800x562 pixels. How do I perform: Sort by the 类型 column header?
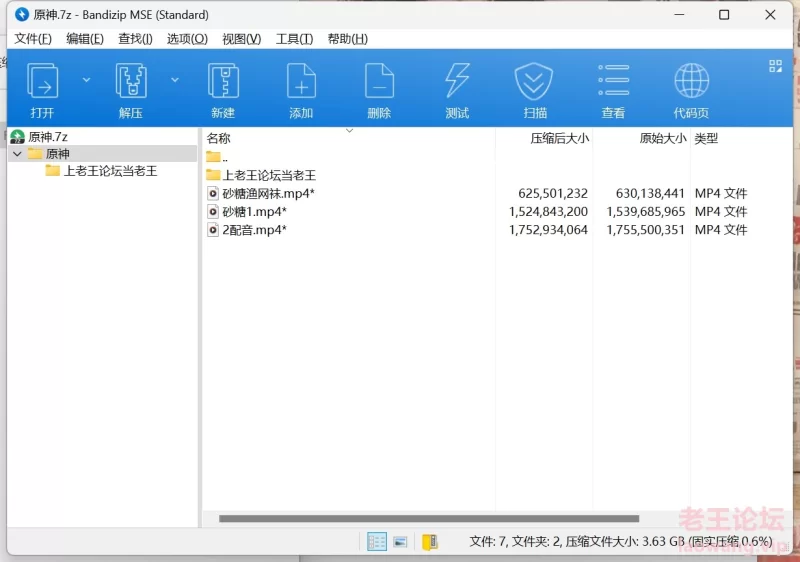click(706, 138)
